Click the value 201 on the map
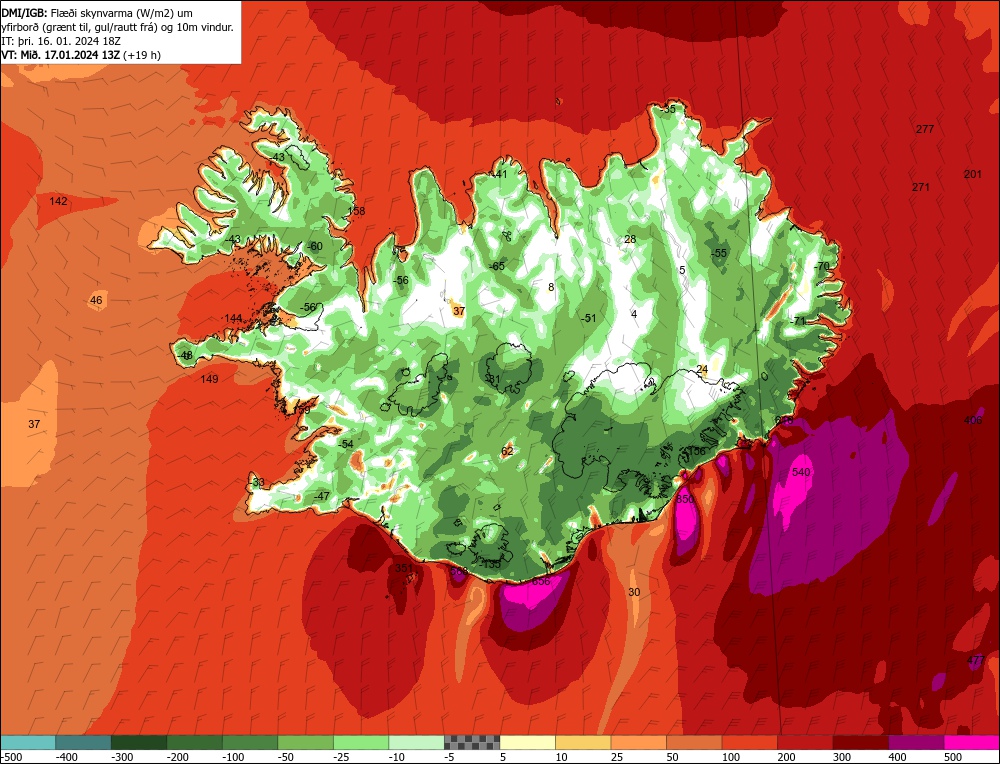This screenshot has width=1000, height=764. [x=973, y=174]
